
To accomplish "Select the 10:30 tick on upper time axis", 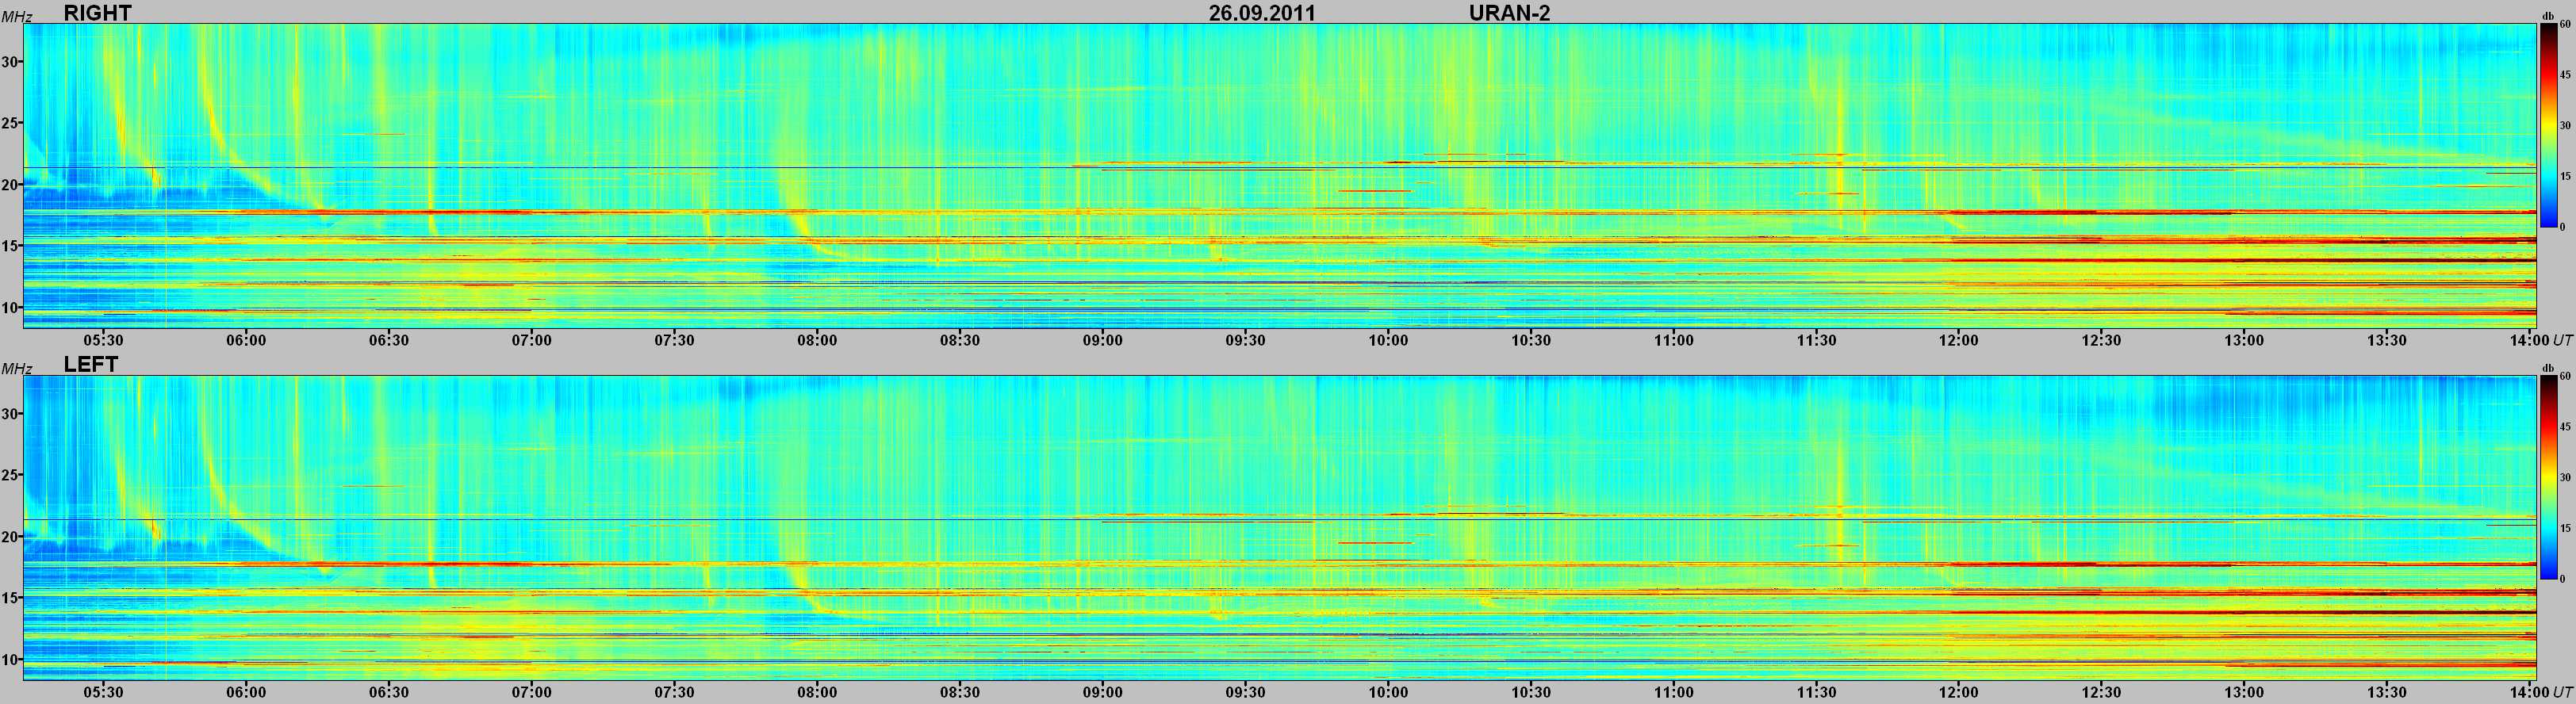I will 1530,340.
